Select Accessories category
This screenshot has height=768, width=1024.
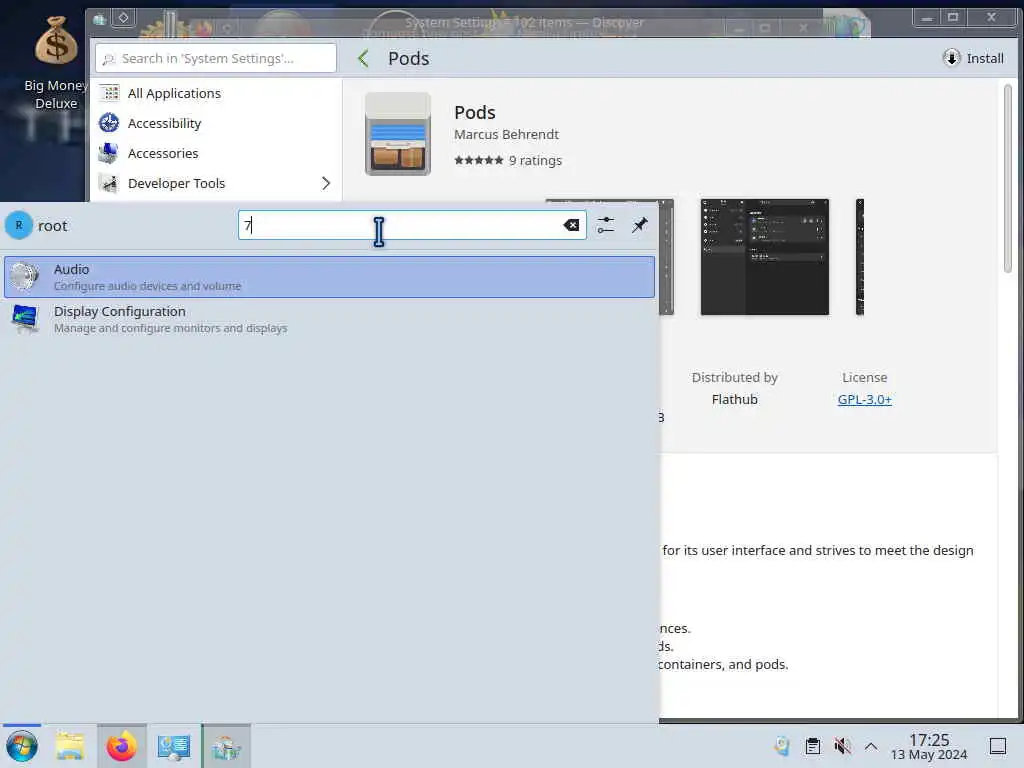pos(216,153)
